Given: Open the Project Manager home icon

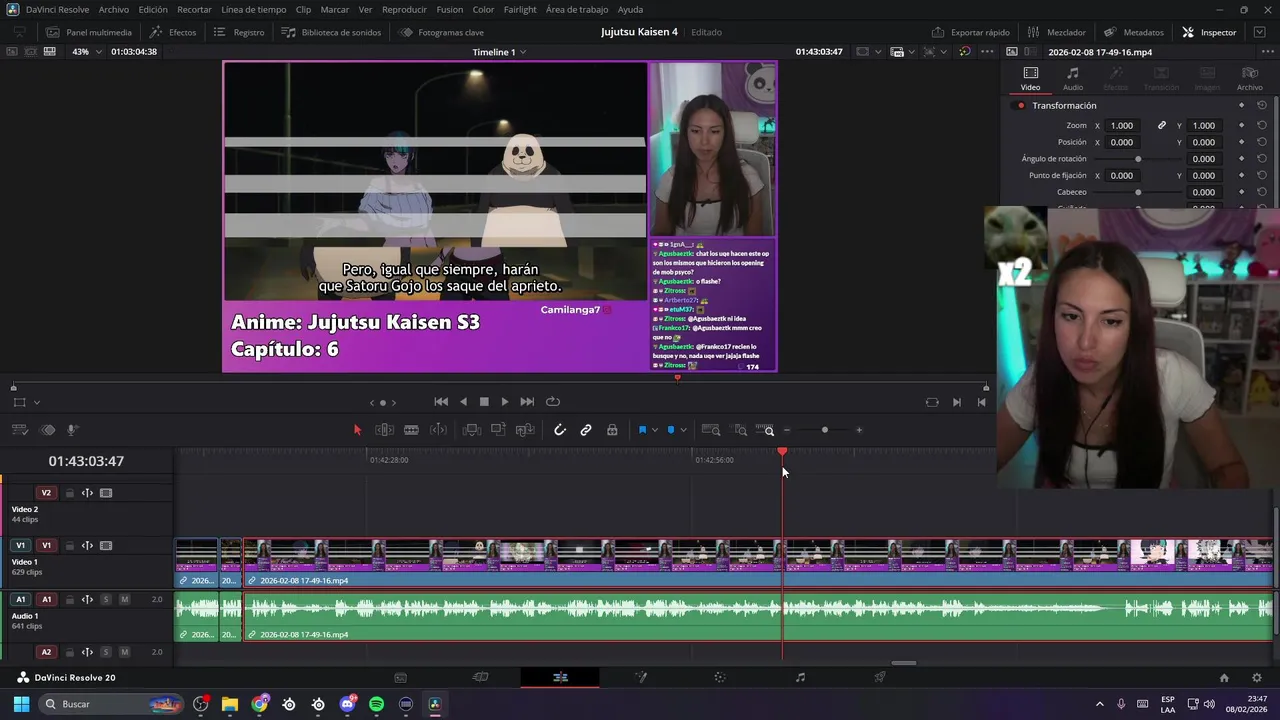Looking at the screenshot, I should pos(1224,677).
